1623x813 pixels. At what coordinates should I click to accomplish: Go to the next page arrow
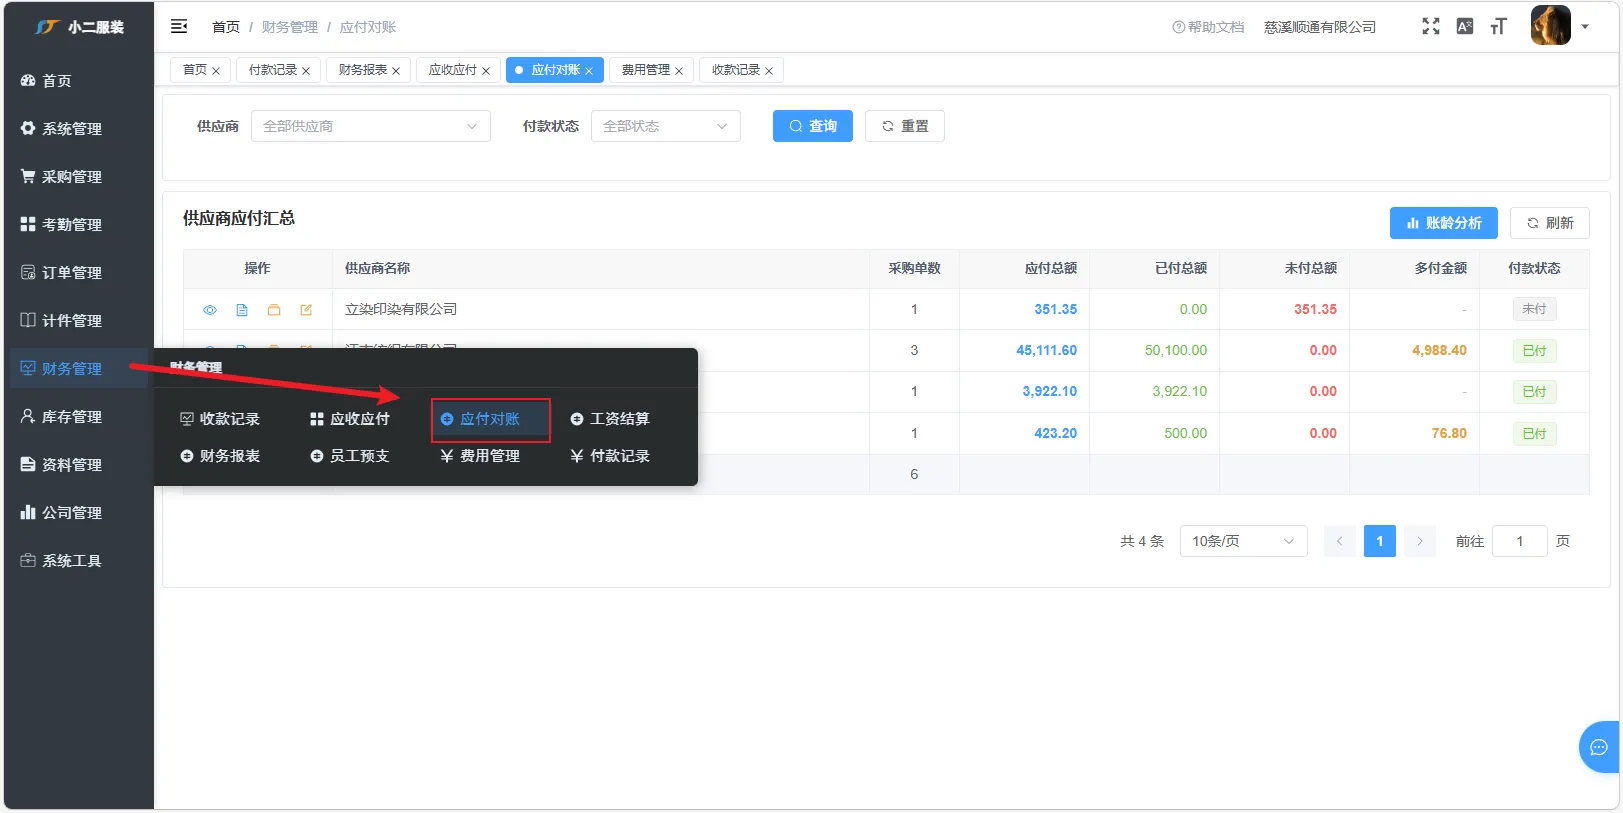click(1419, 541)
